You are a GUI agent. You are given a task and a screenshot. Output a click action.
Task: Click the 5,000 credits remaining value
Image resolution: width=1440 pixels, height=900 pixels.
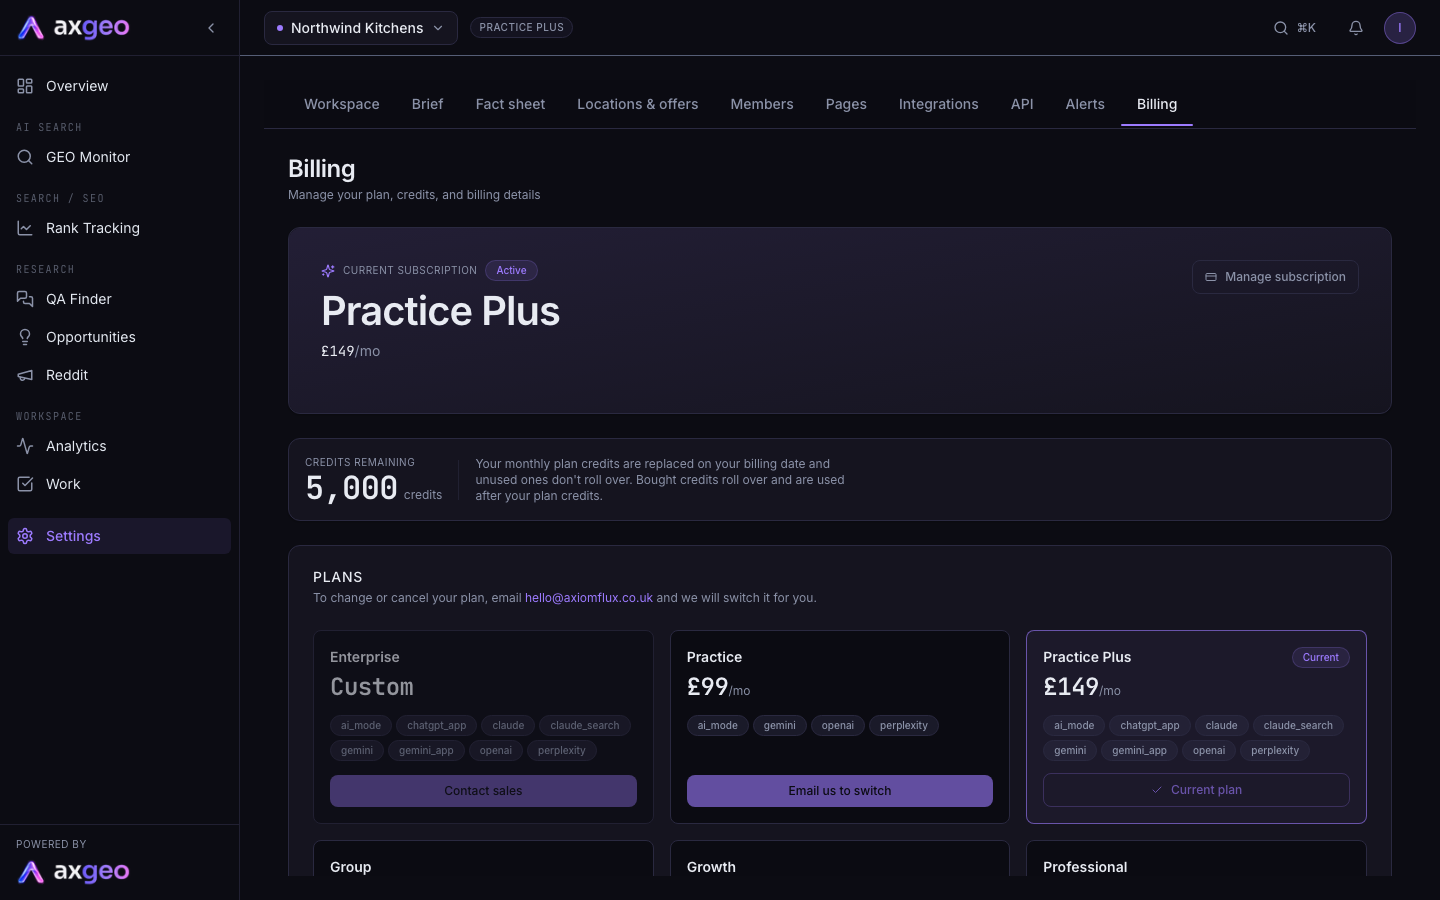coord(352,489)
